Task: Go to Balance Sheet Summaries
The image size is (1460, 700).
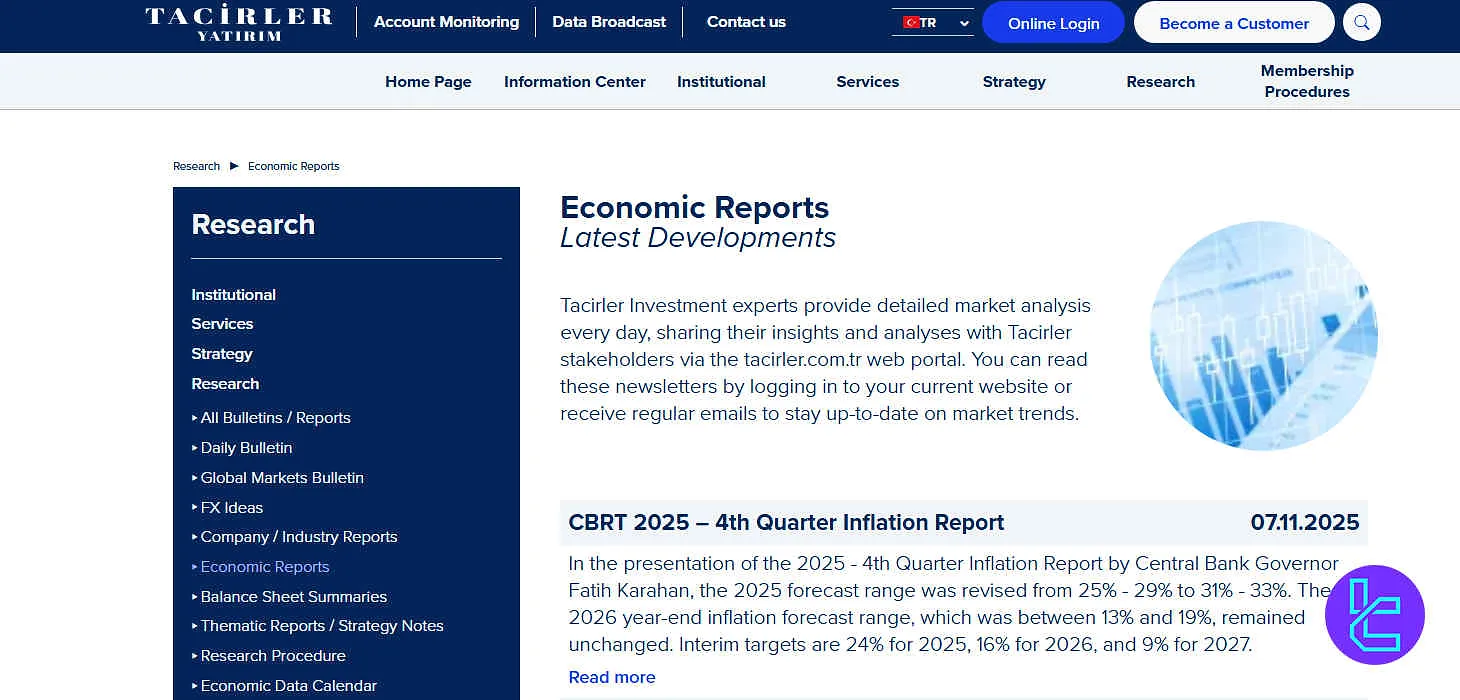Action: (x=293, y=597)
